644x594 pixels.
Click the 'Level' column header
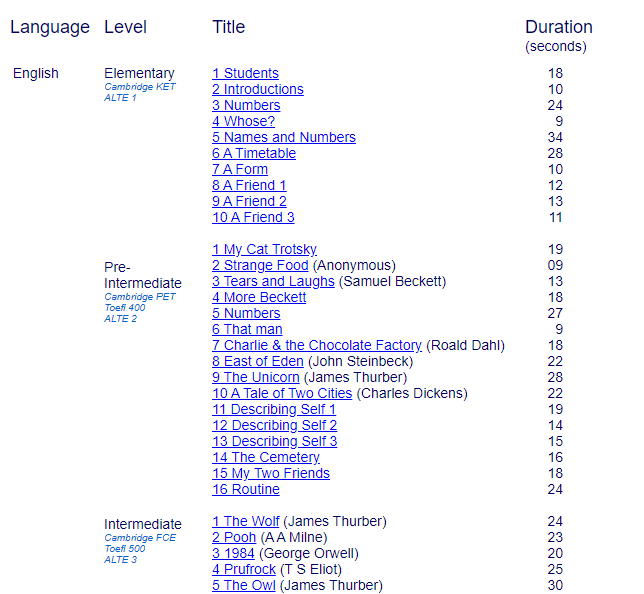(125, 27)
